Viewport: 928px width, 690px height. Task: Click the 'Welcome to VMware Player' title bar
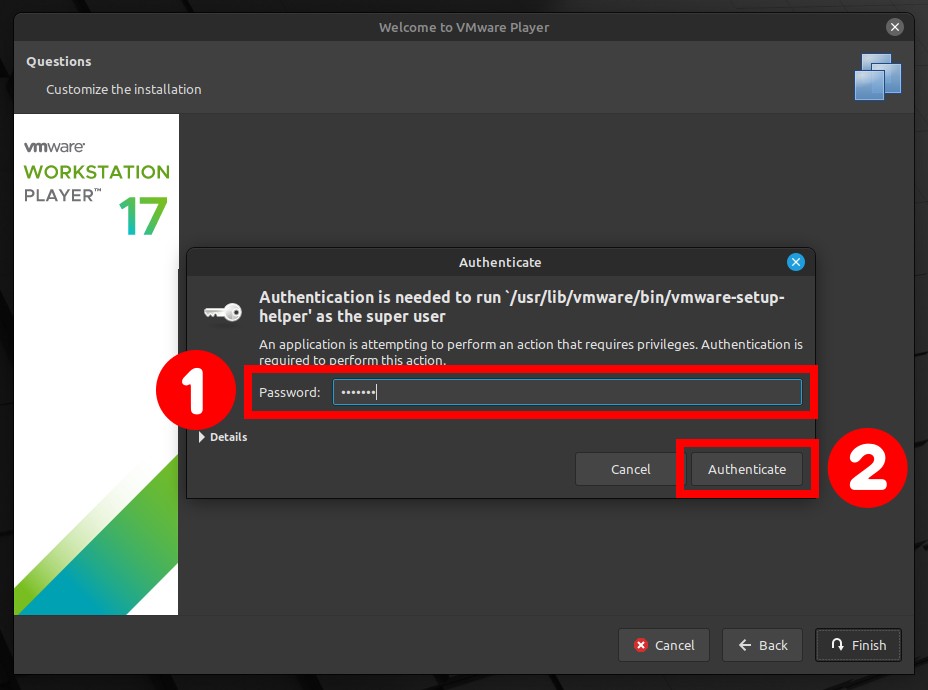[x=463, y=27]
